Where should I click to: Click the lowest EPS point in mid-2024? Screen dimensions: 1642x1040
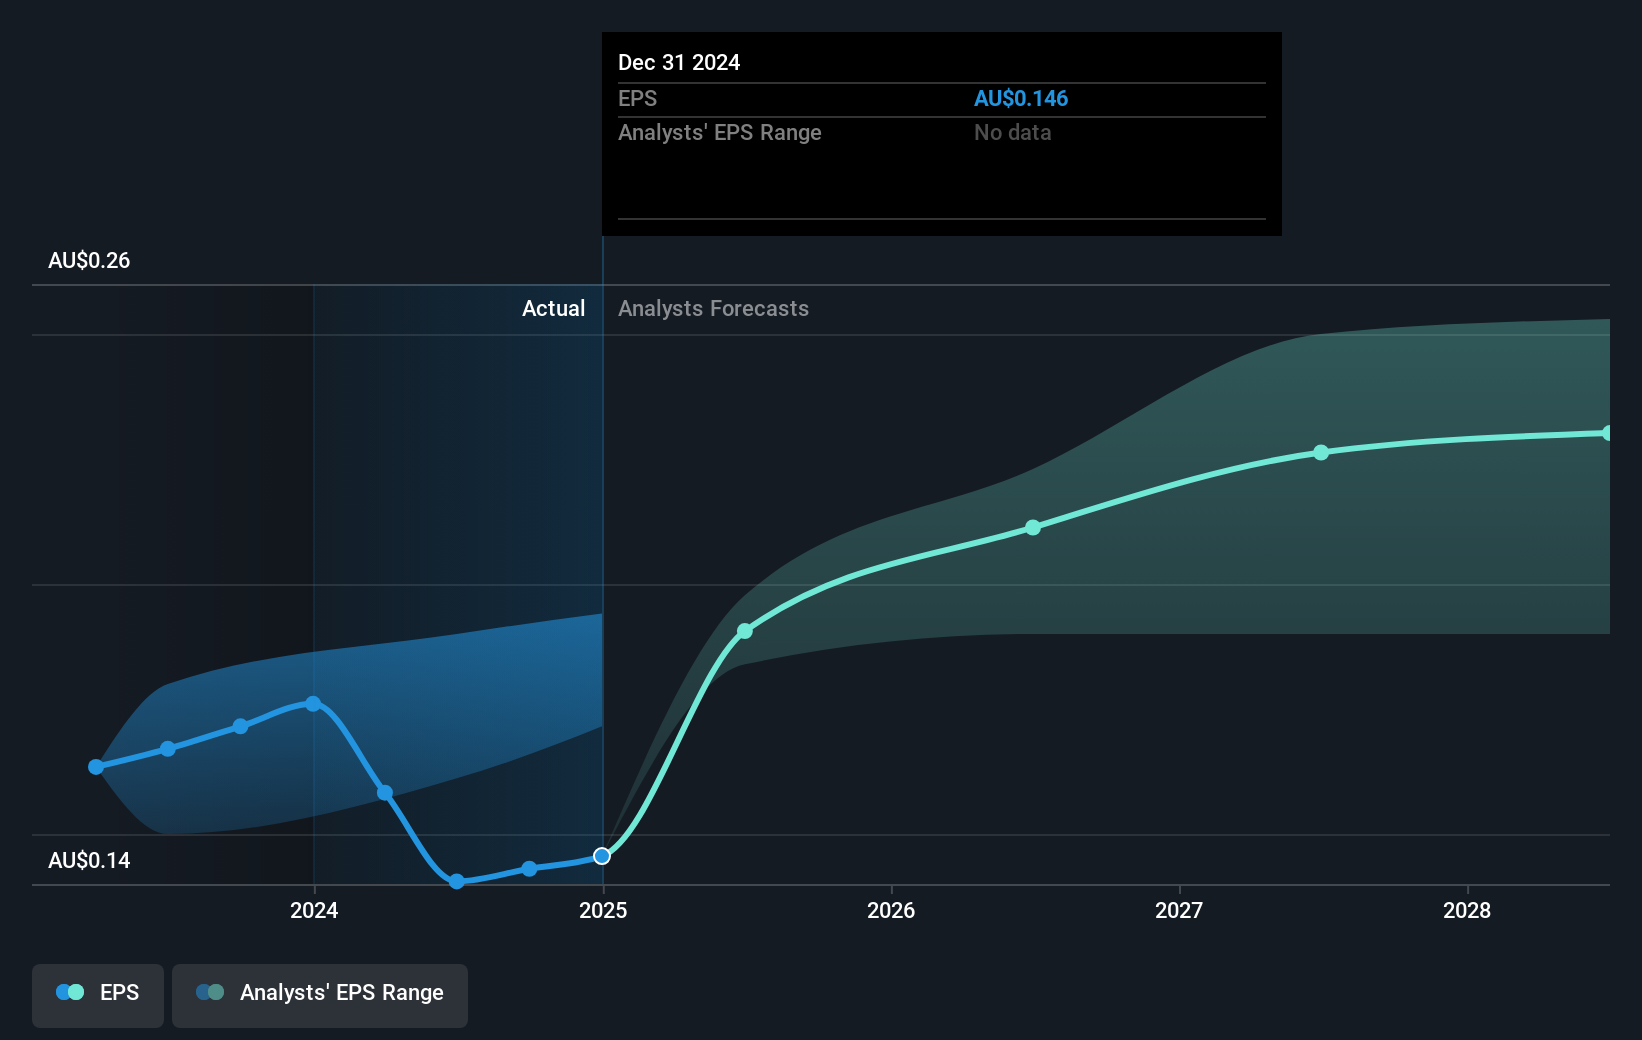coord(457,881)
